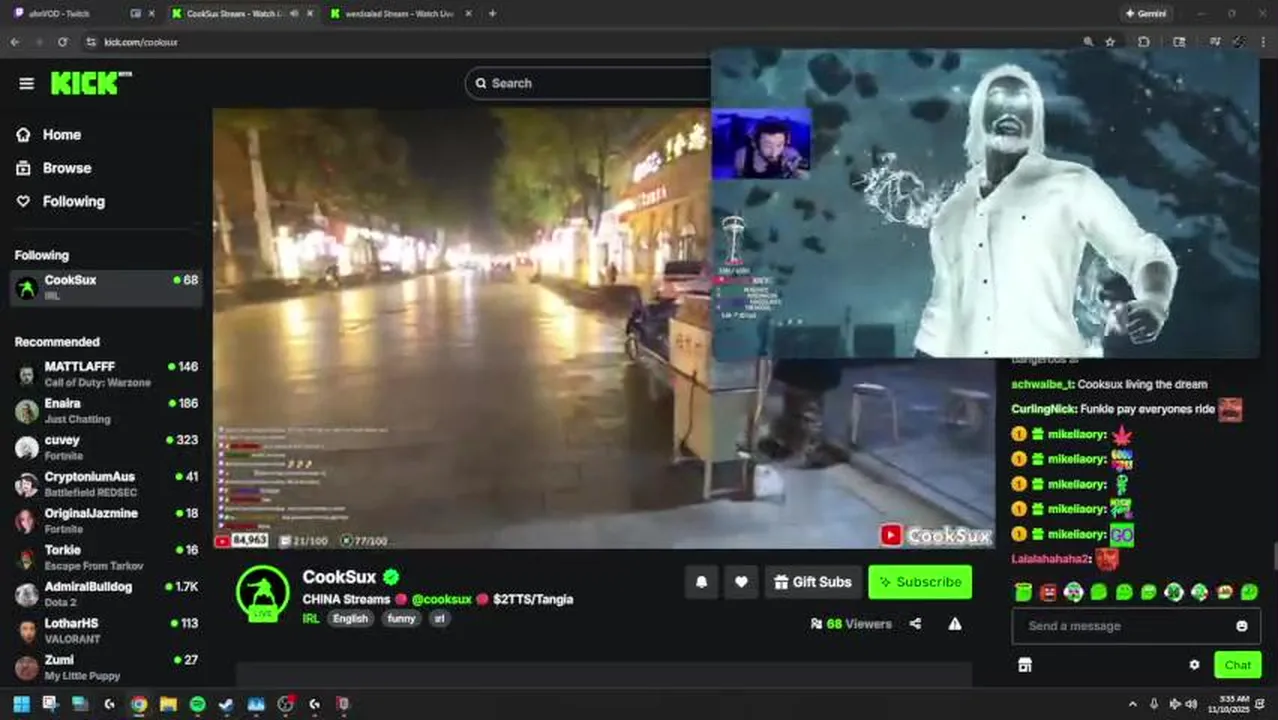Image resolution: width=1278 pixels, height=720 pixels.
Task: Click the report warning triangle icon
Action: click(955, 624)
